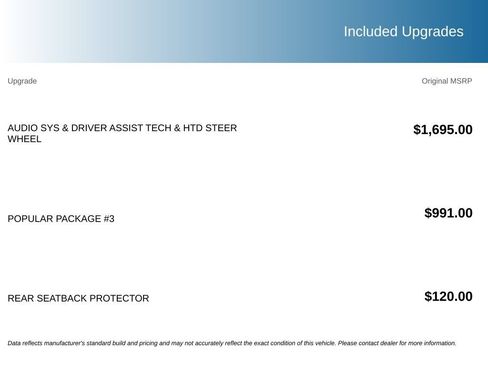Click 'Data reflects manufacturer's standard build' text
Screen dimensions: 488x366
tap(66, 343)
